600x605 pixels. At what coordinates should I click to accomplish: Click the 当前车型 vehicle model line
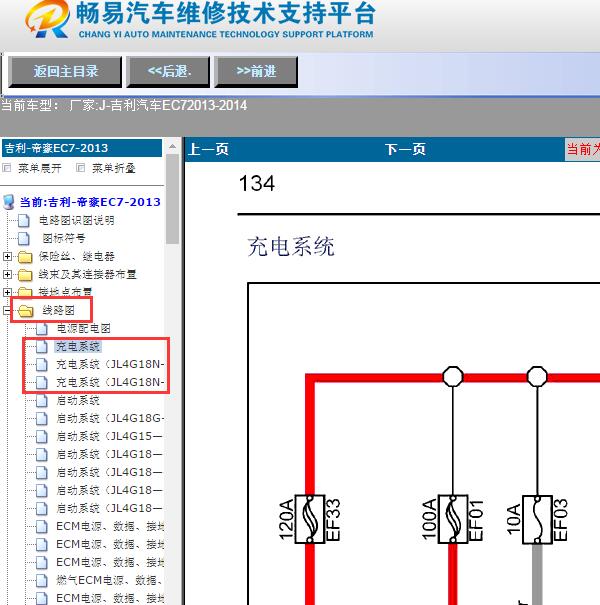tap(124, 105)
